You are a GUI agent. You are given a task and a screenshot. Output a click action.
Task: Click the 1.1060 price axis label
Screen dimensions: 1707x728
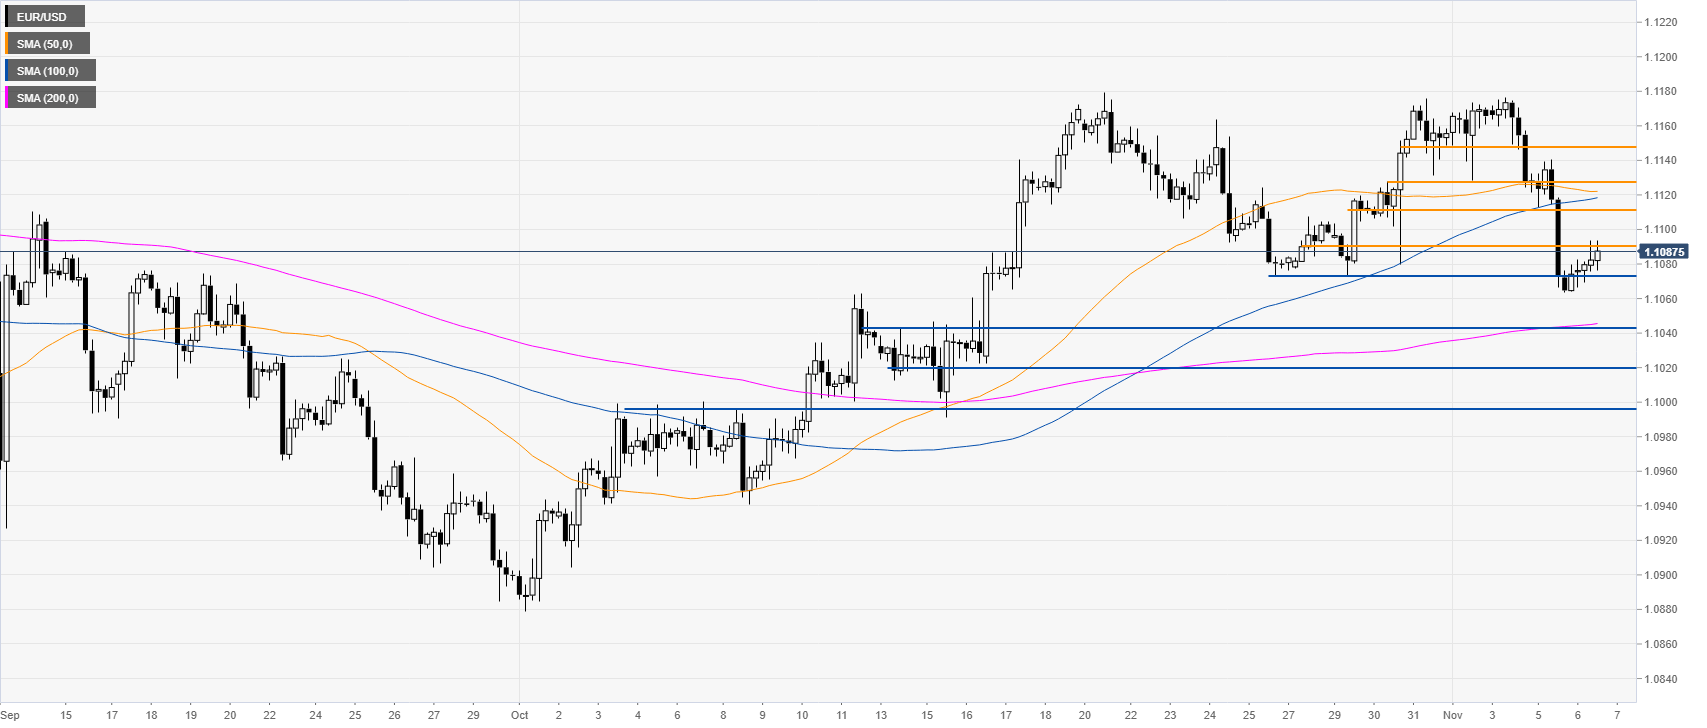click(x=1660, y=299)
